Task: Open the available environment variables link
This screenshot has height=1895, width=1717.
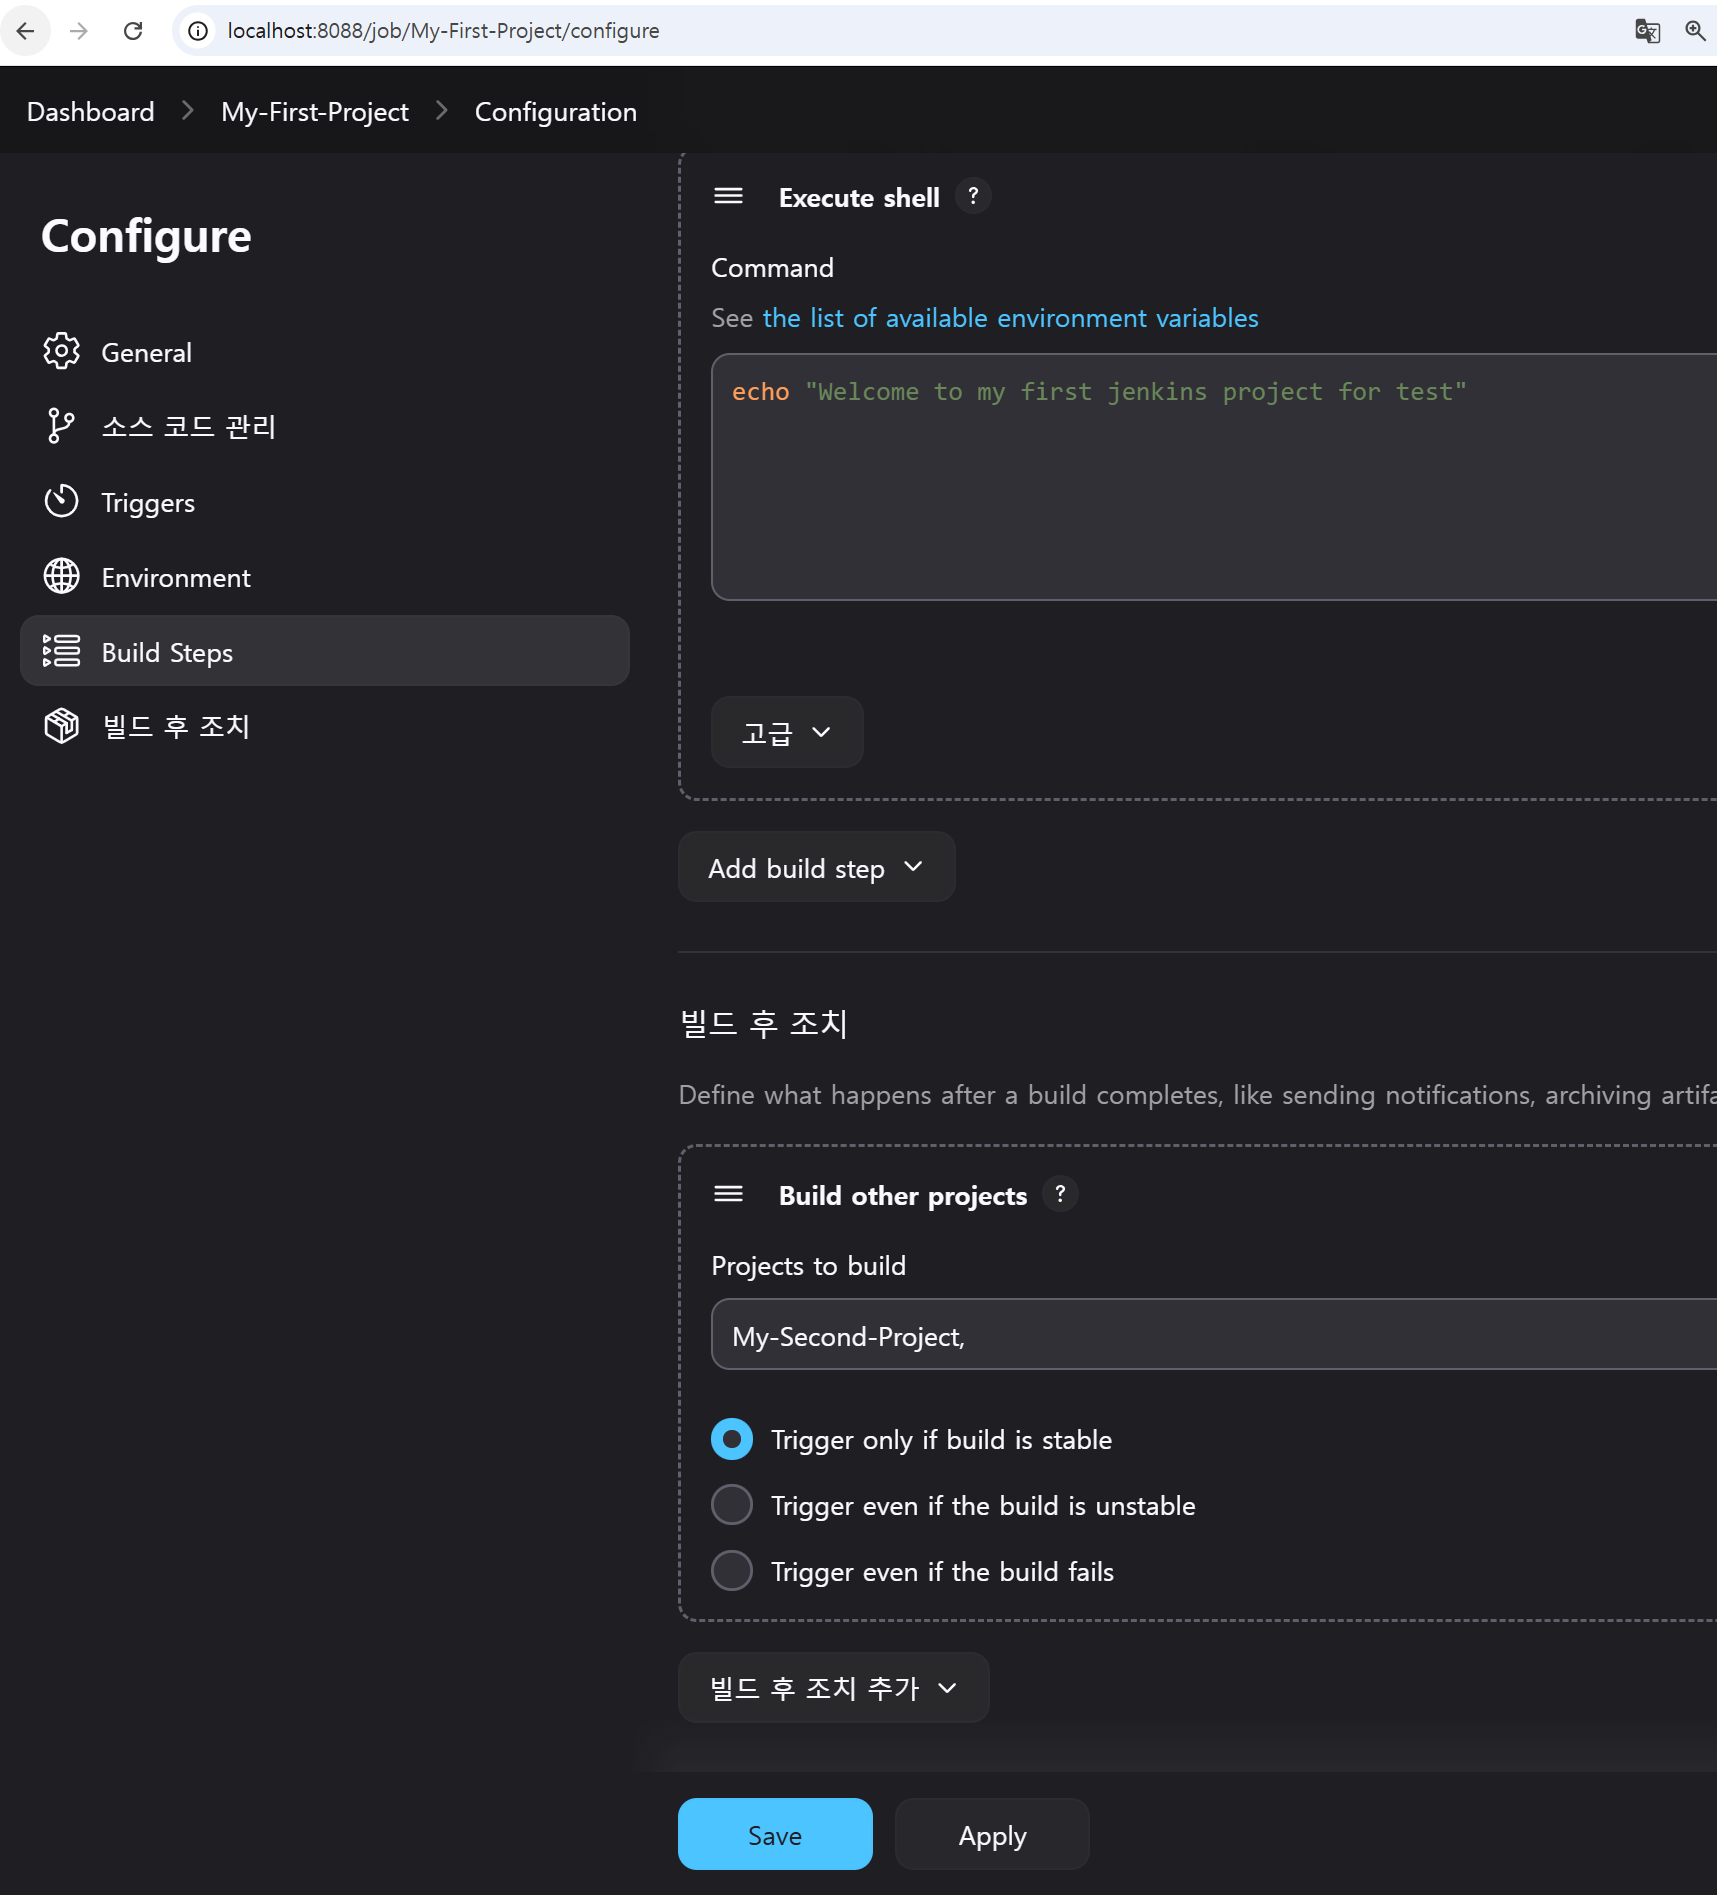Action: (1010, 318)
